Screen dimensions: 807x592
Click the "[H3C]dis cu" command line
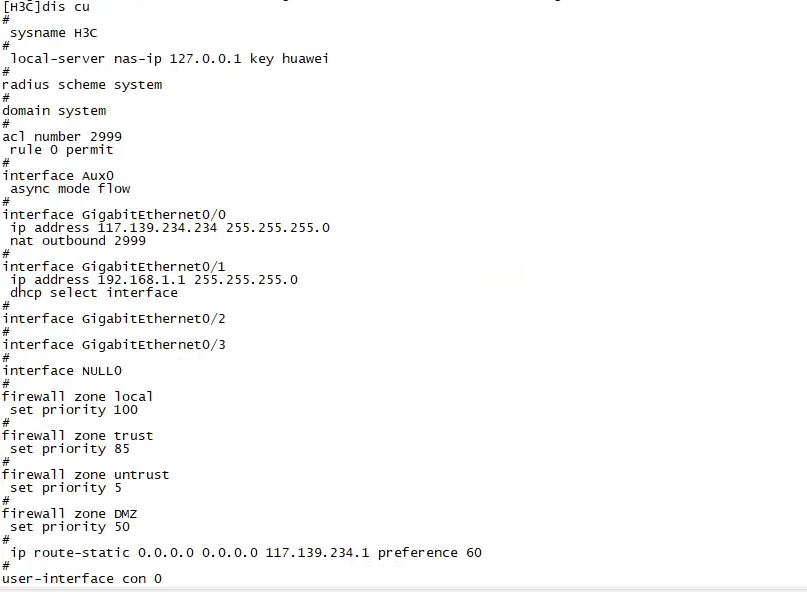[46, 7]
